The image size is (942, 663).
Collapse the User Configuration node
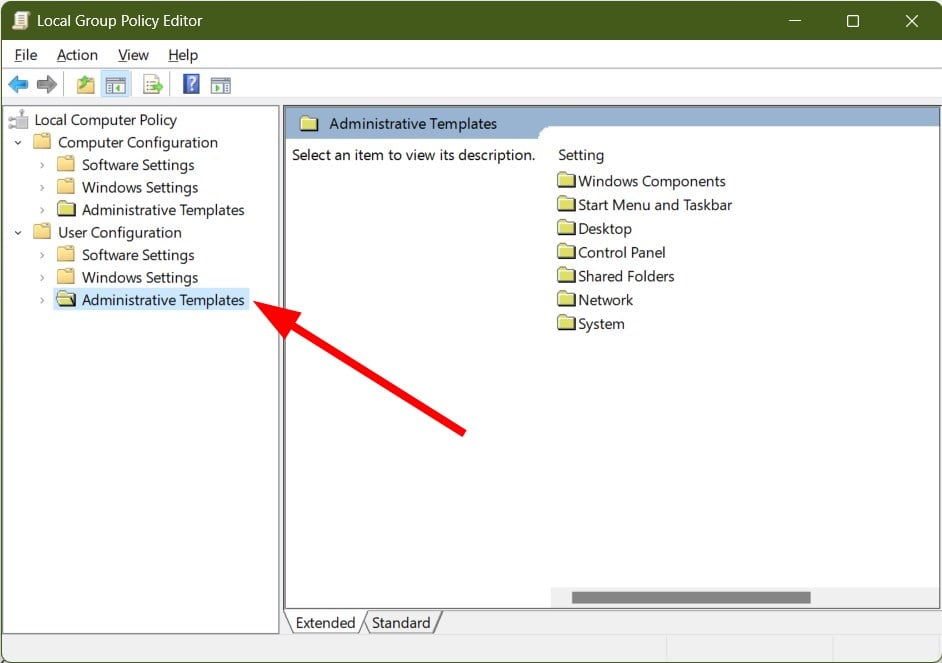click(x=18, y=232)
